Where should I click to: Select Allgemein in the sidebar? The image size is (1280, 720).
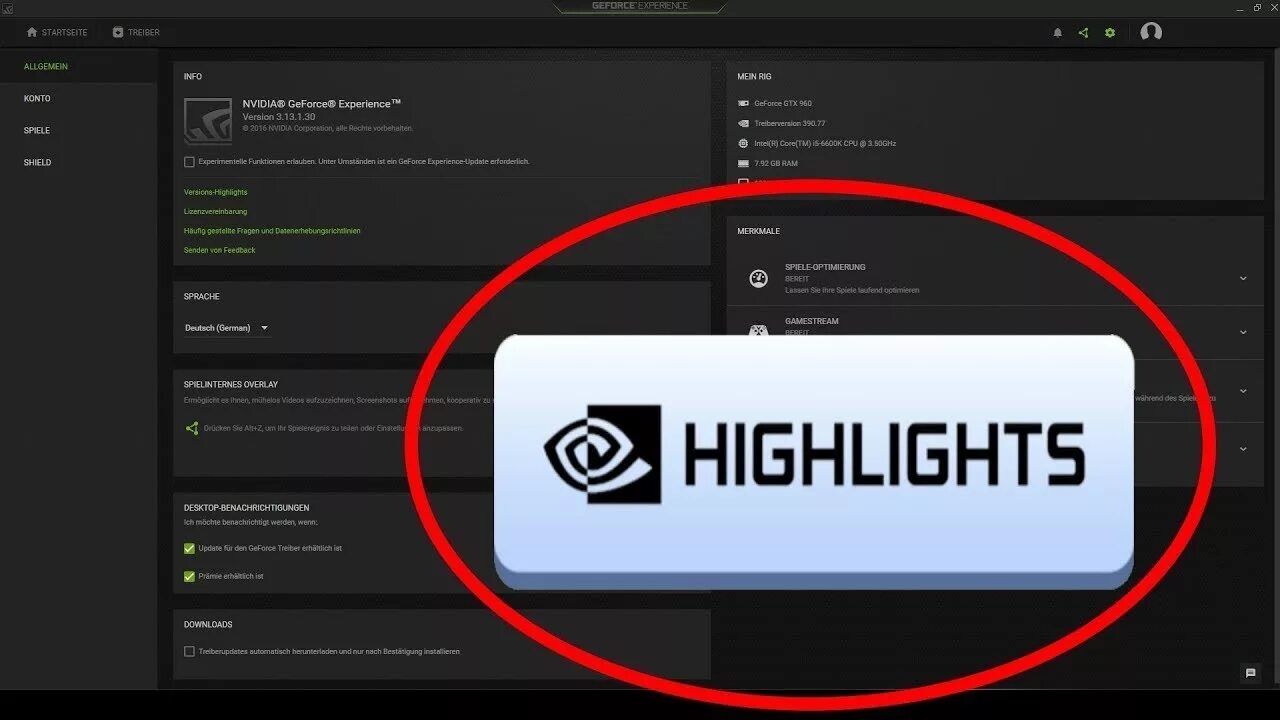pos(46,66)
